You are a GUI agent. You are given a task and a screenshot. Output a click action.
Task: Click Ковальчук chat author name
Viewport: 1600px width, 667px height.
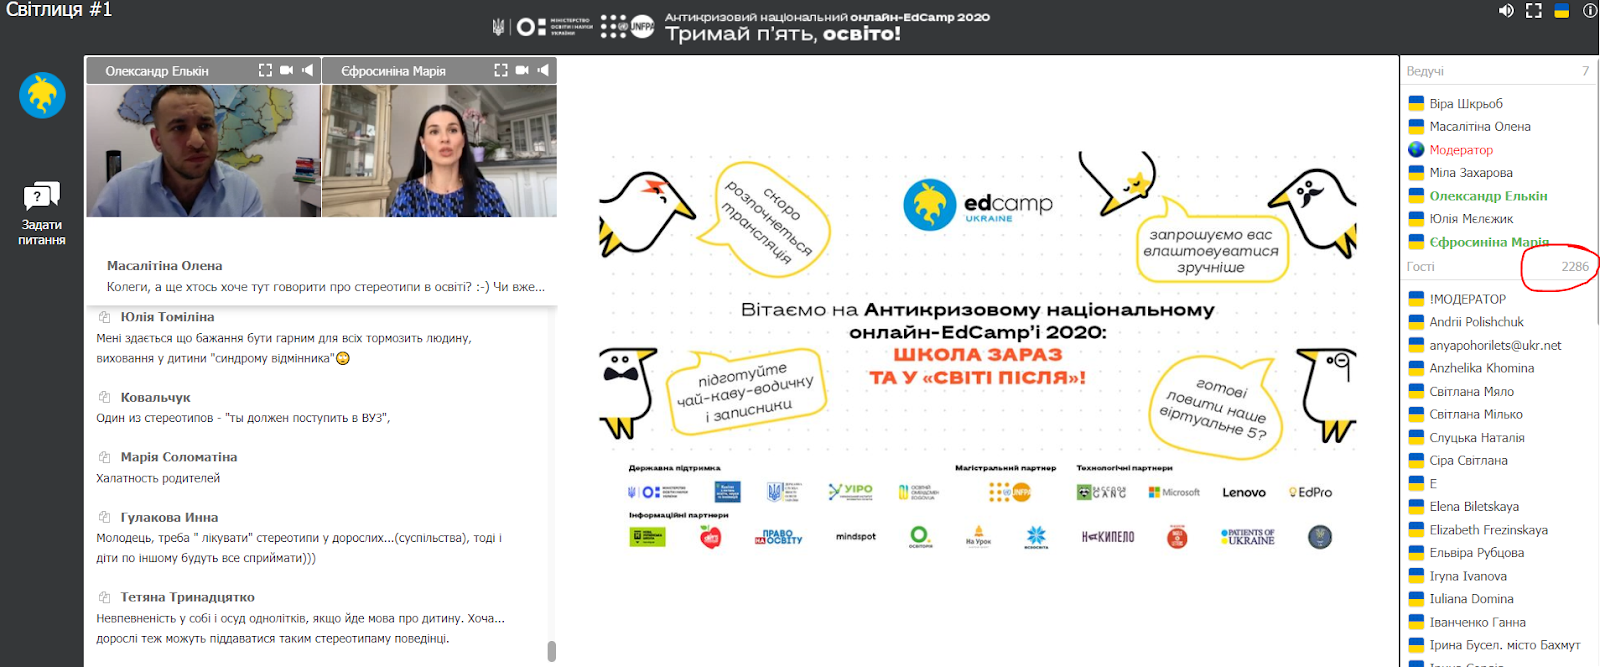155,397
